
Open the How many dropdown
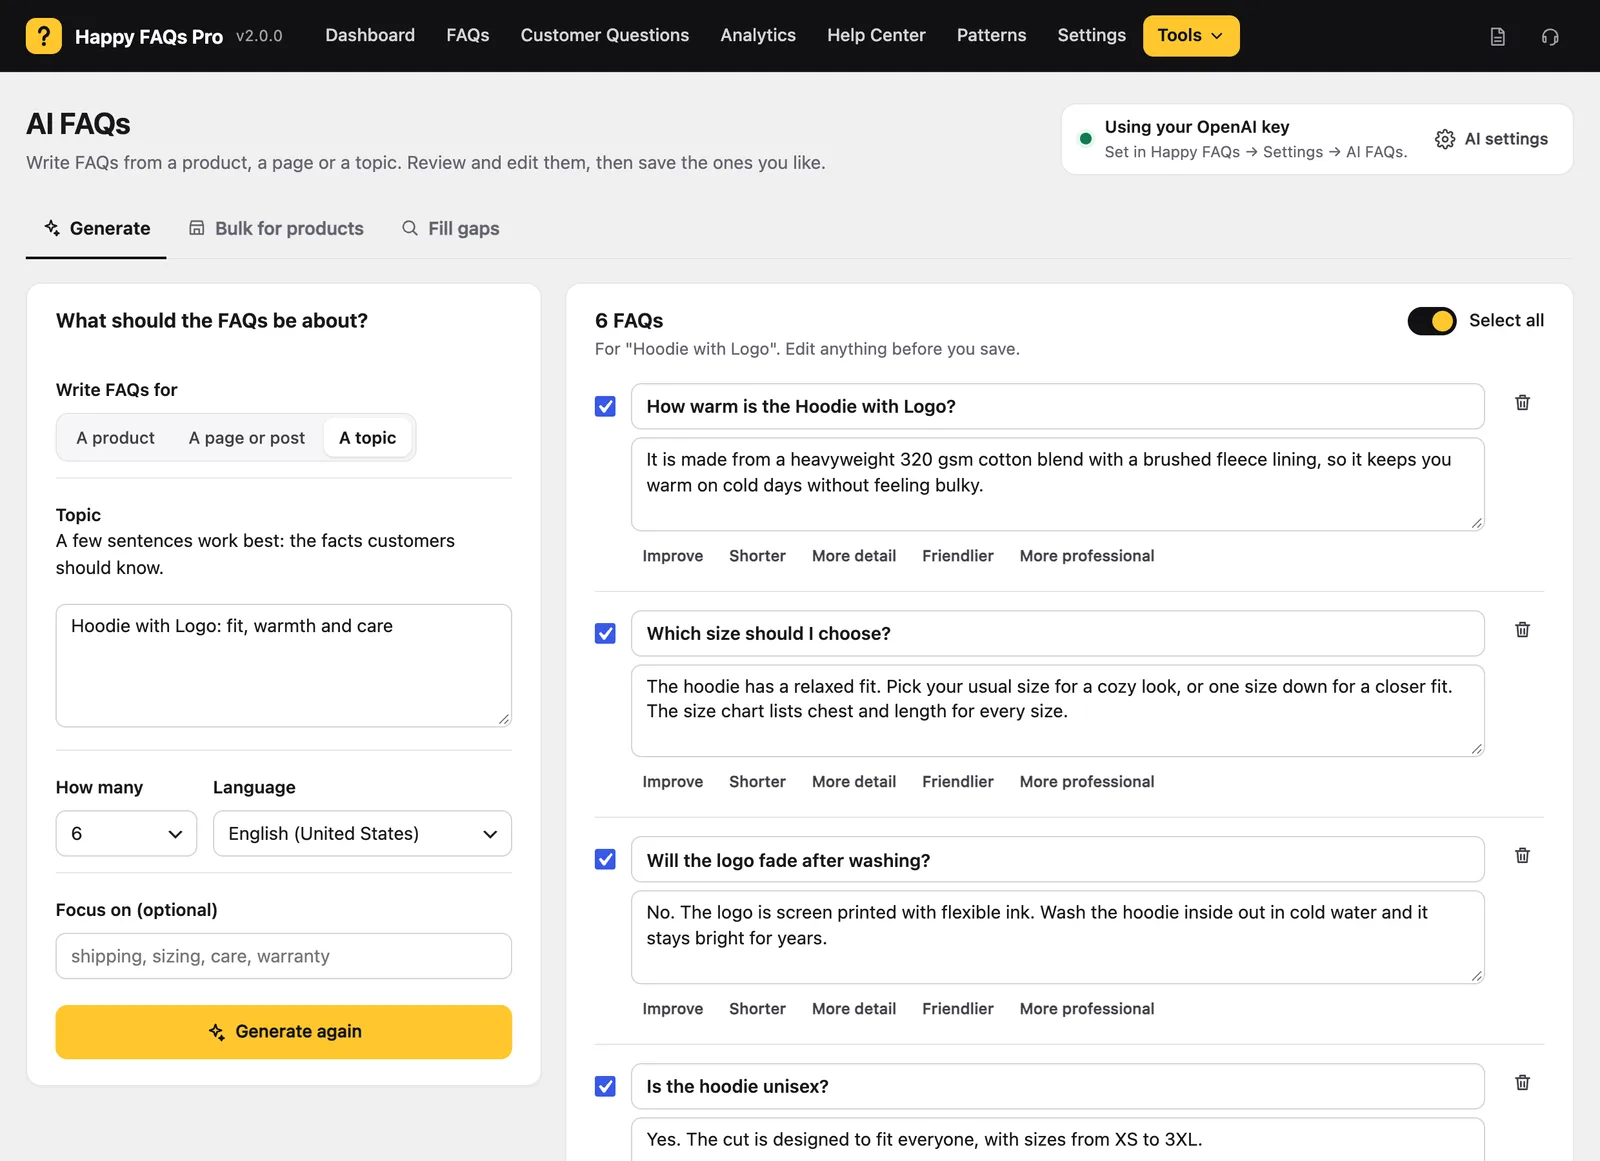pos(126,834)
